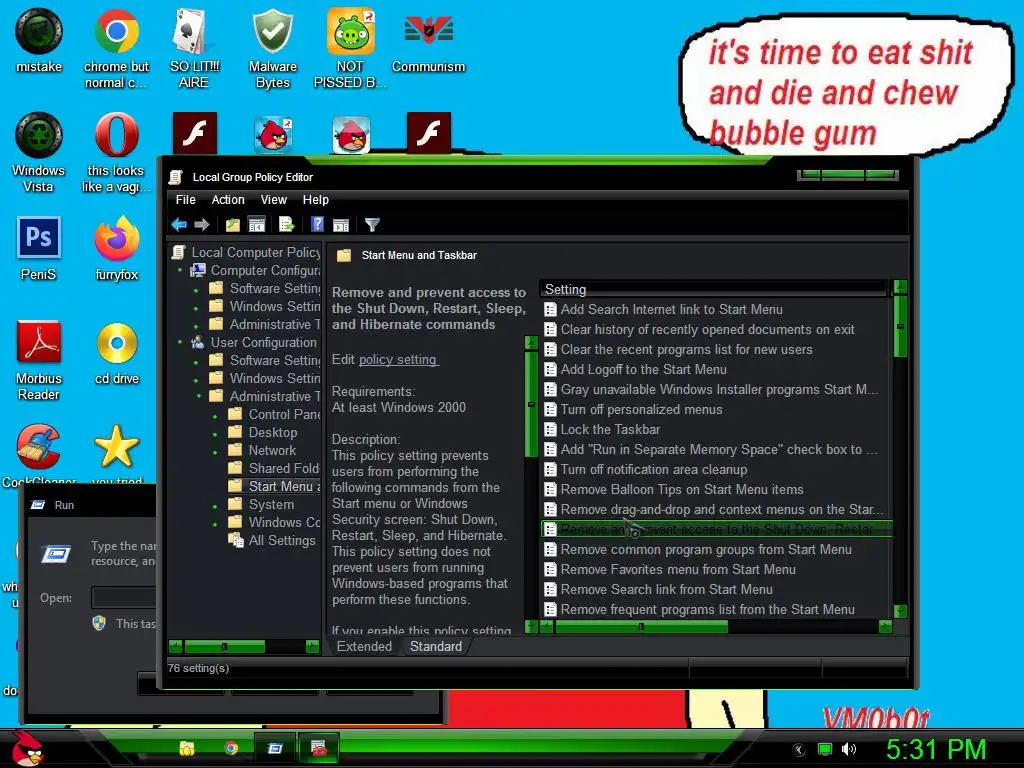Expand the Desktop folder node
1024x768 pixels.
click(215, 433)
